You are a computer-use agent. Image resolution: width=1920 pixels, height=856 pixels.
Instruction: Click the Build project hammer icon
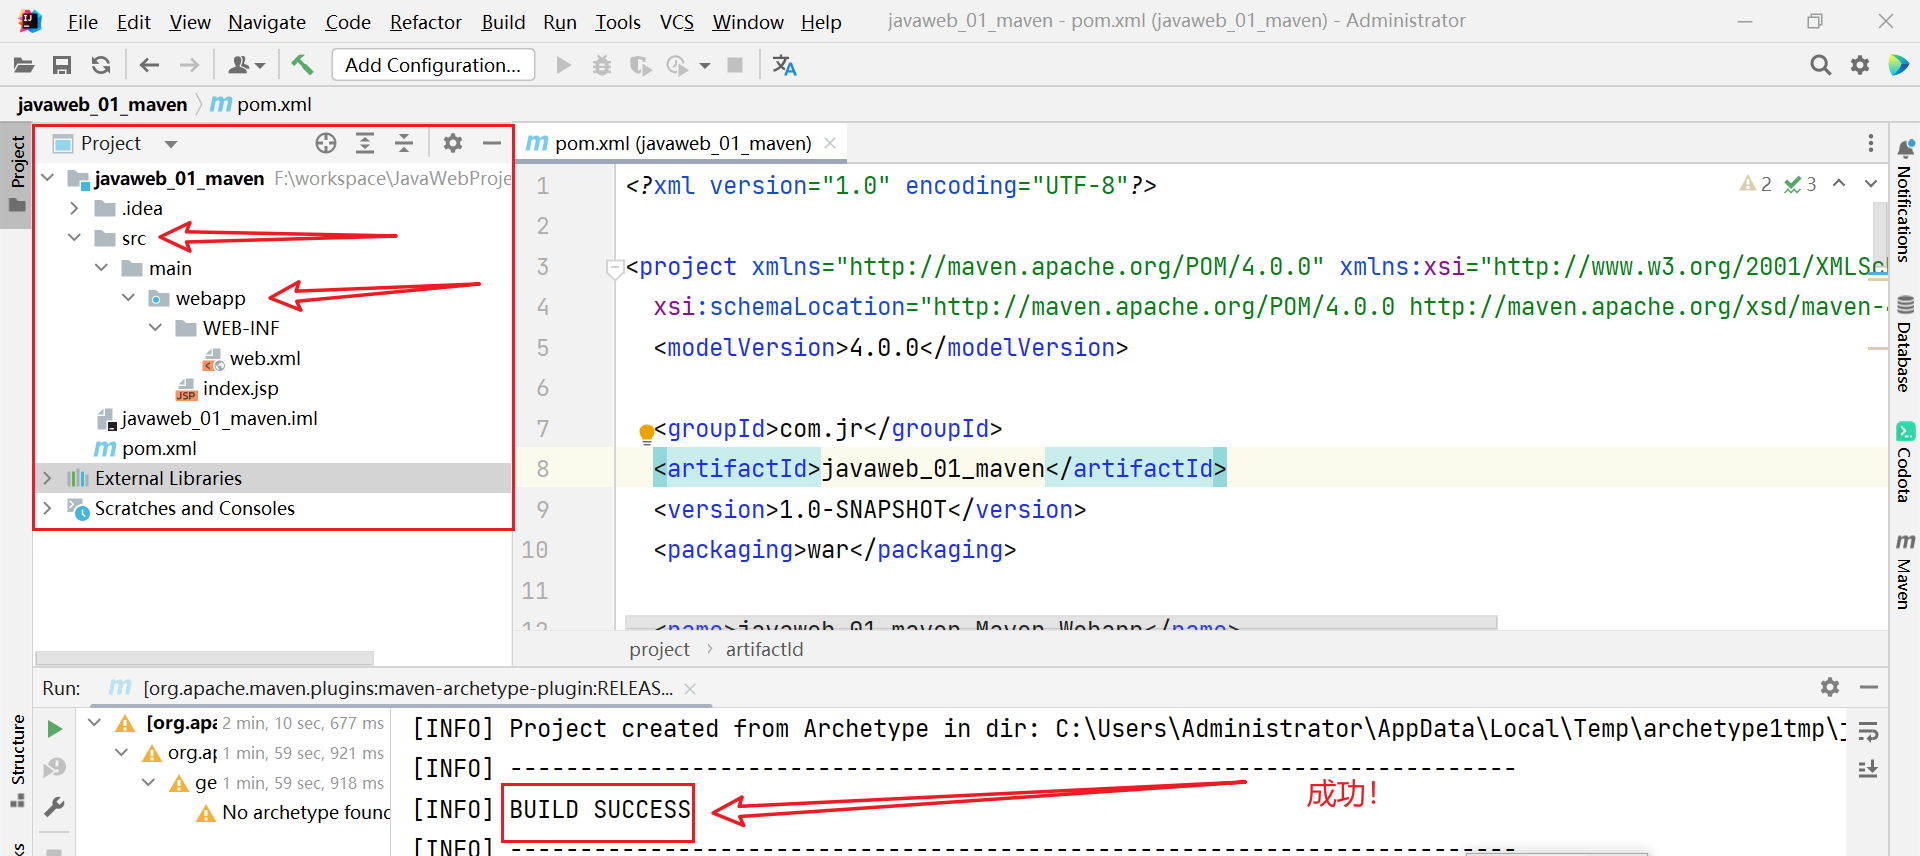pos(302,65)
